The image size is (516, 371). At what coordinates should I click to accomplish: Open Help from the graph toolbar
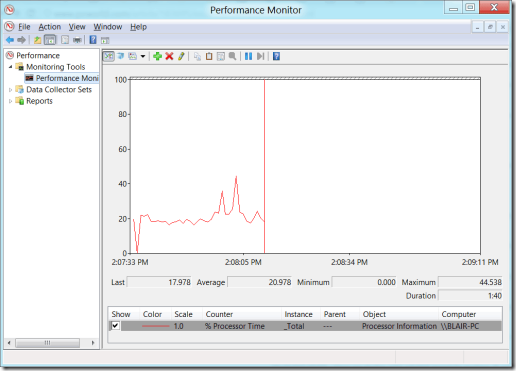pyautogui.click(x=276, y=56)
